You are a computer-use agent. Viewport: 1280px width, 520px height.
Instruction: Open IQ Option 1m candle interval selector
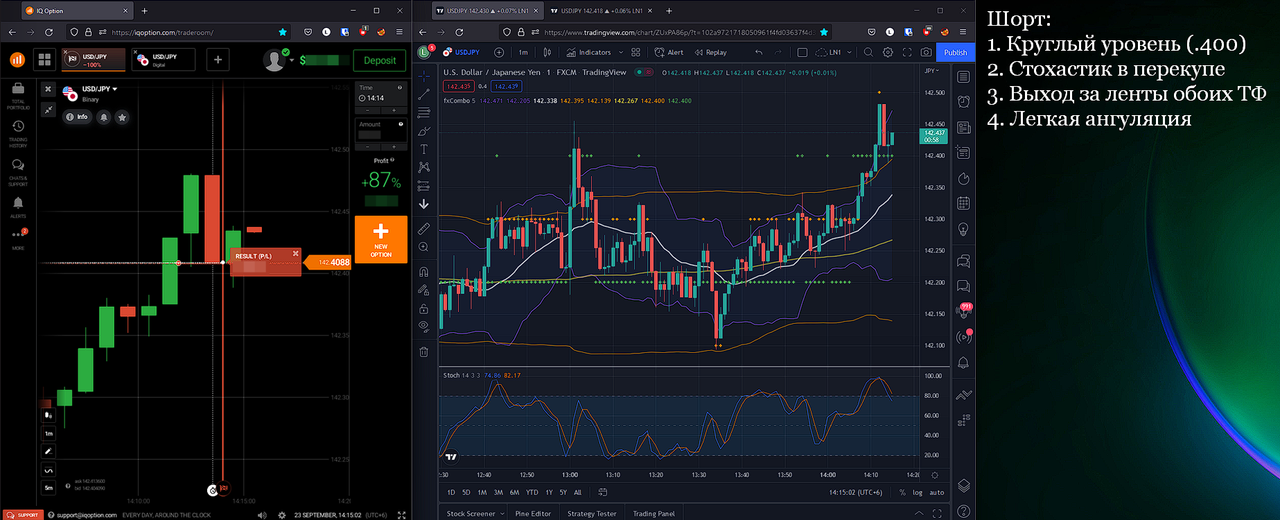pyautogui.click(x=48, y=433)
